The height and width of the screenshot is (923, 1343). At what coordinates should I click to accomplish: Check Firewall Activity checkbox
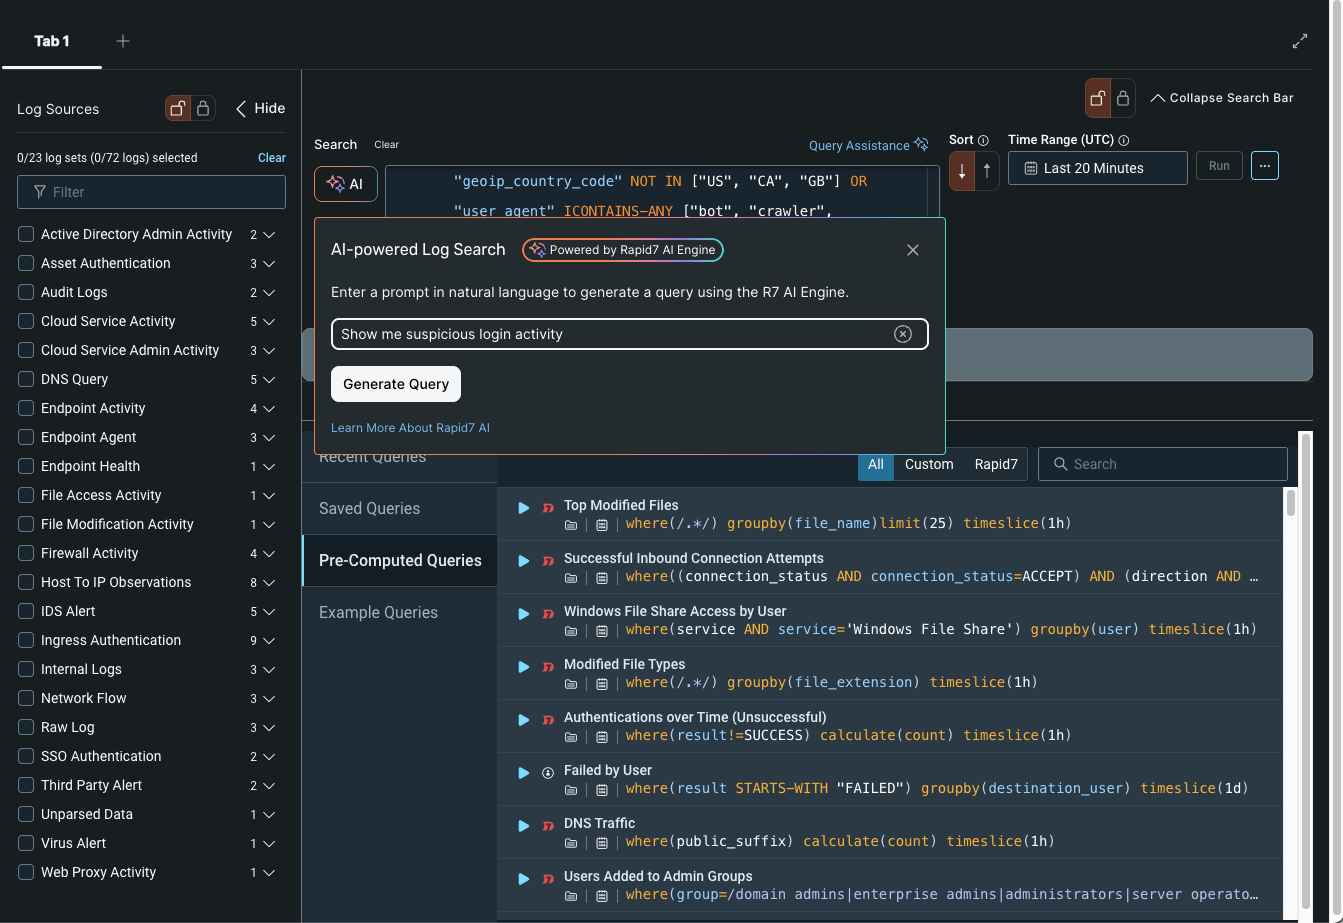point(26,553)
